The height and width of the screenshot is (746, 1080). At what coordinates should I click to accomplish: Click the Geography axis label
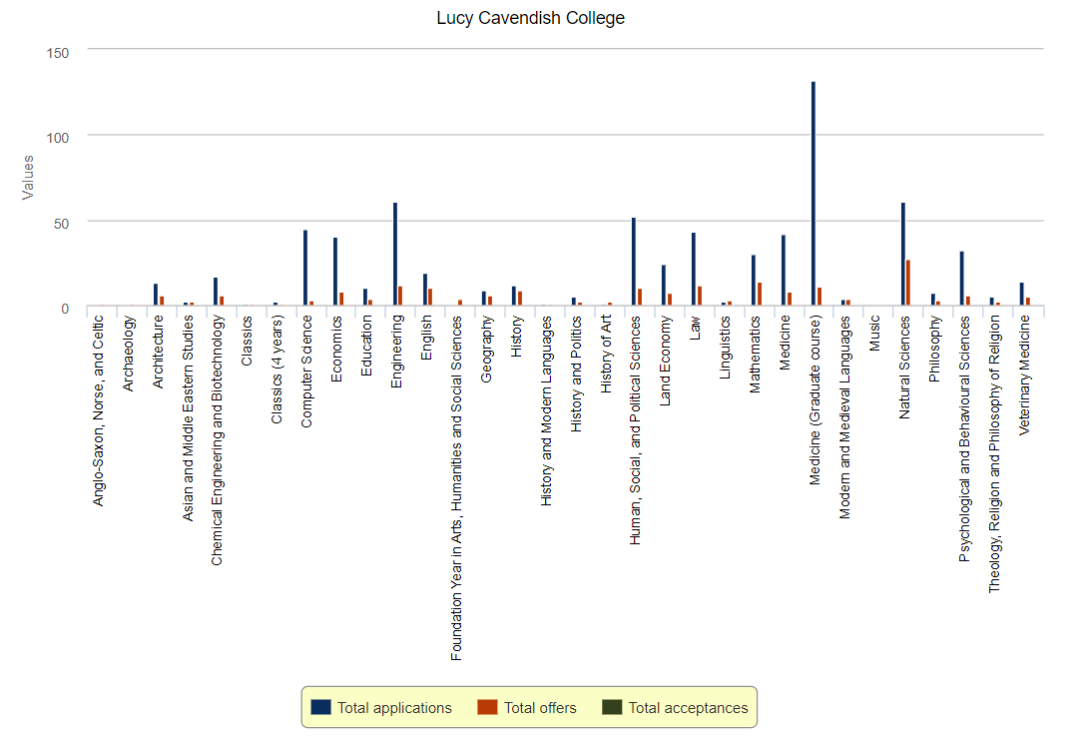pos(486,349)
